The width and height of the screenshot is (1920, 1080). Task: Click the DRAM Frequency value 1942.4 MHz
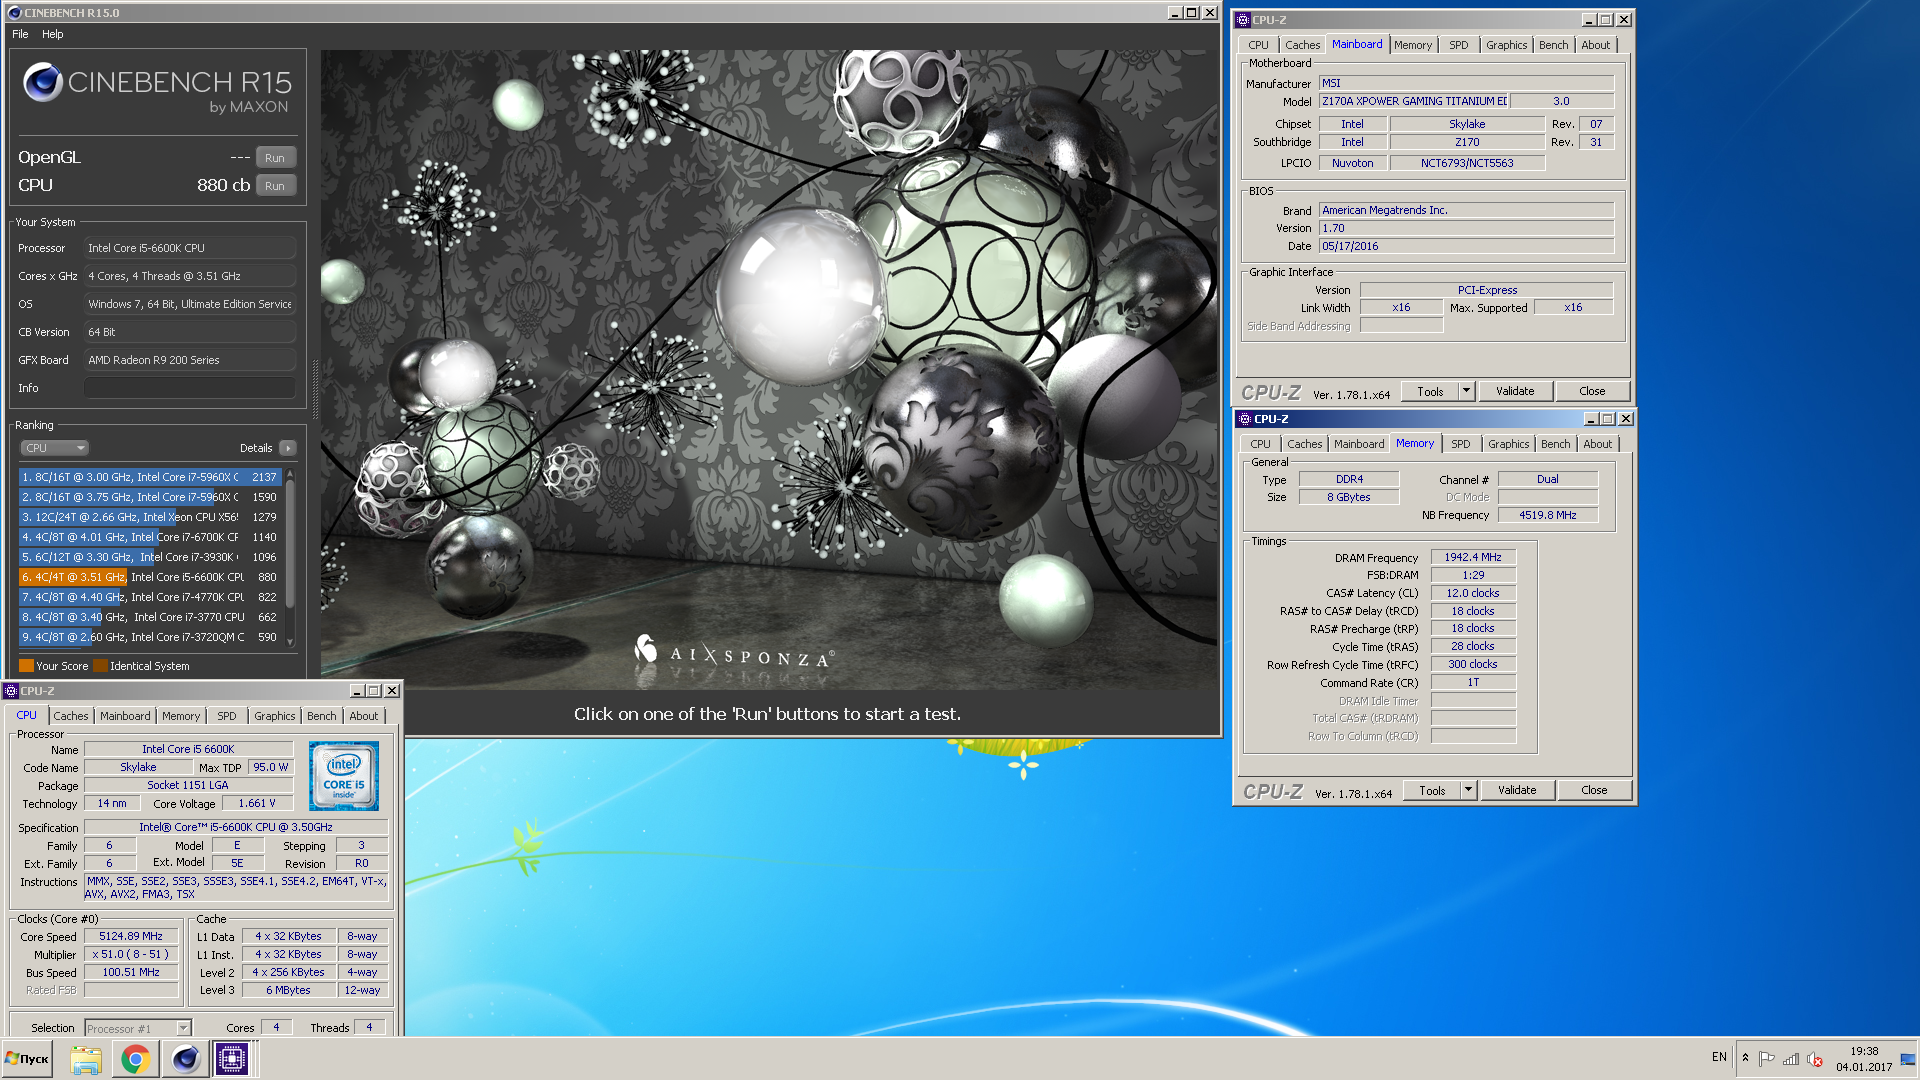coord(1473,558)
